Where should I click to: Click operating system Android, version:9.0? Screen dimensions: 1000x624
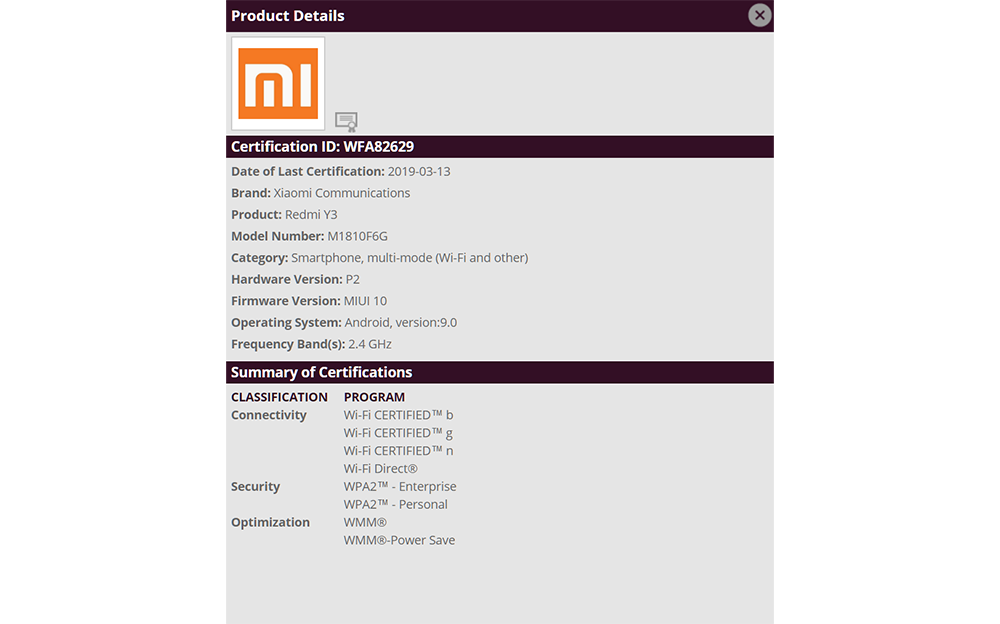tap(401, 323)
